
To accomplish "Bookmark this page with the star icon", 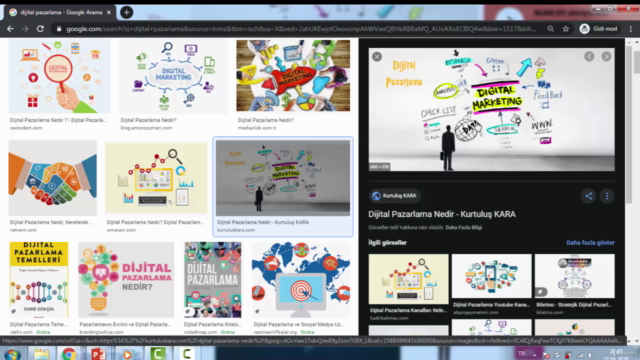I will click(566, 29).
